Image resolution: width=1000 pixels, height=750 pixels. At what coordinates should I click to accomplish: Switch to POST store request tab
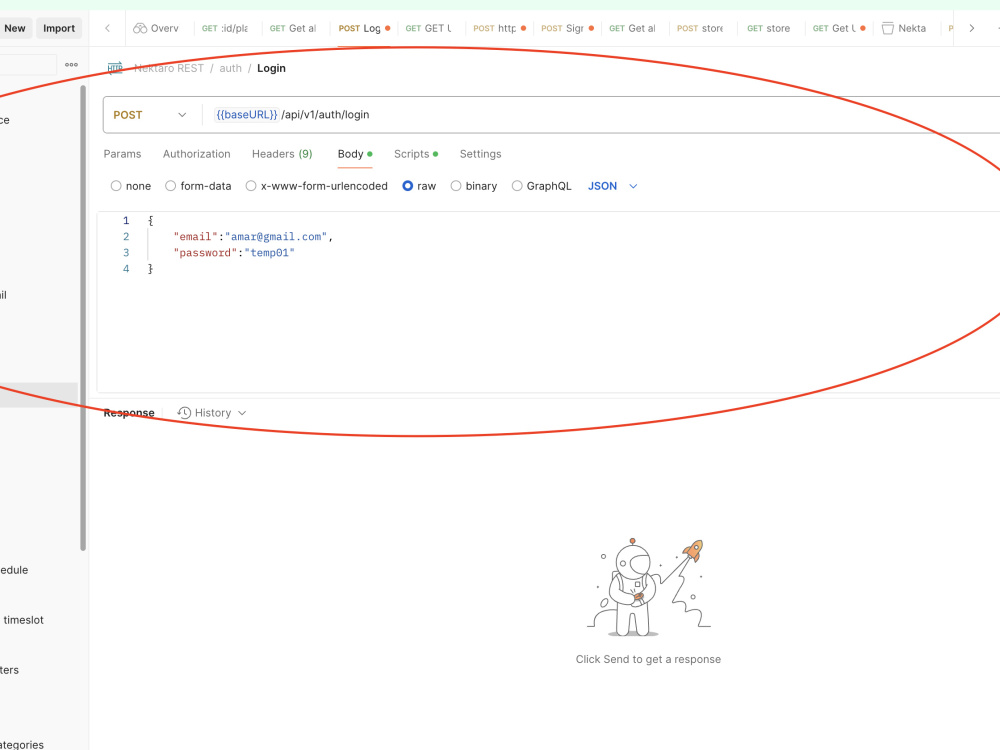pyautogui.click(x=700, y=28)
